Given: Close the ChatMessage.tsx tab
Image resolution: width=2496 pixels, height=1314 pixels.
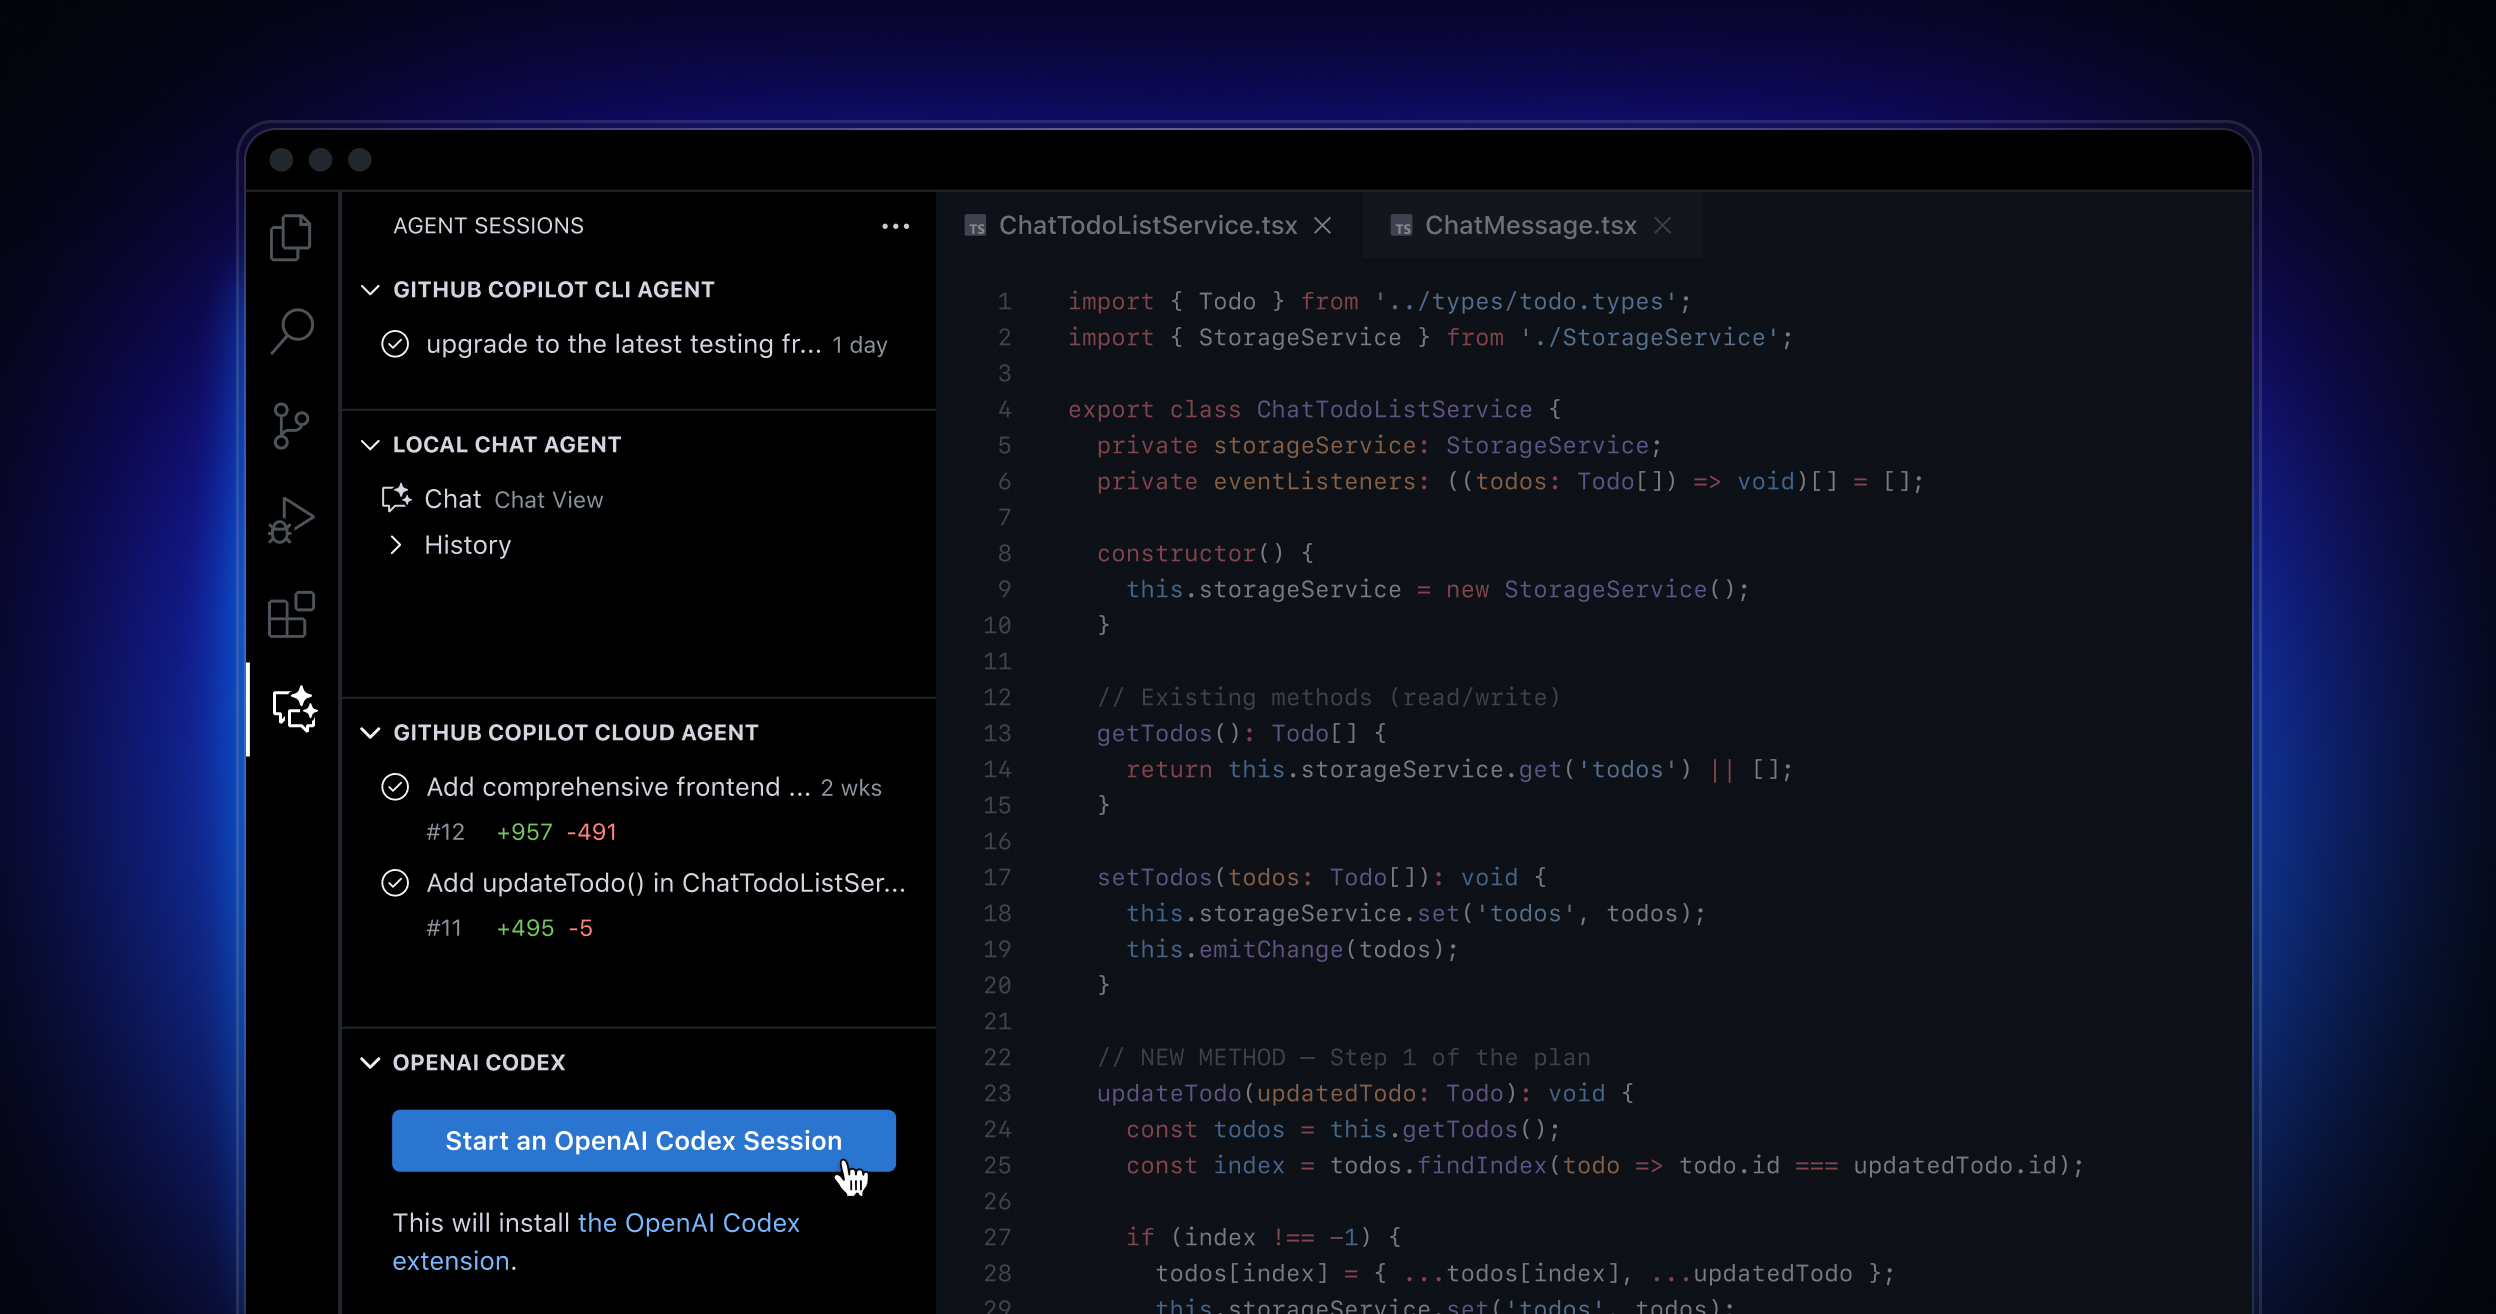Looking at the screenshot, I should [x=1662, y=226].
